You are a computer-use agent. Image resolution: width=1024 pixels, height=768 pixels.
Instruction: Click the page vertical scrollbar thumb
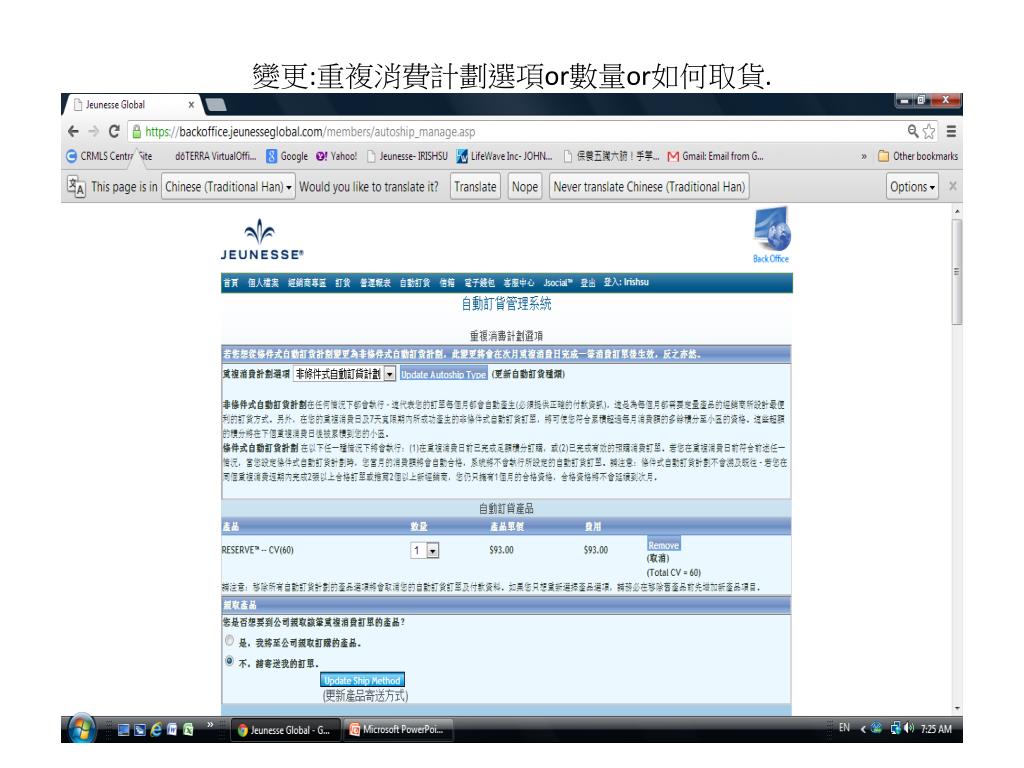click(x=957, y=272)
